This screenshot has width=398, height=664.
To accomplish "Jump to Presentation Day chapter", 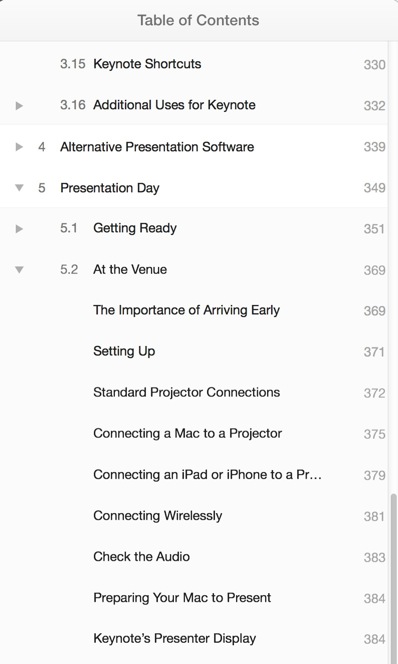I will coord(110,188).
